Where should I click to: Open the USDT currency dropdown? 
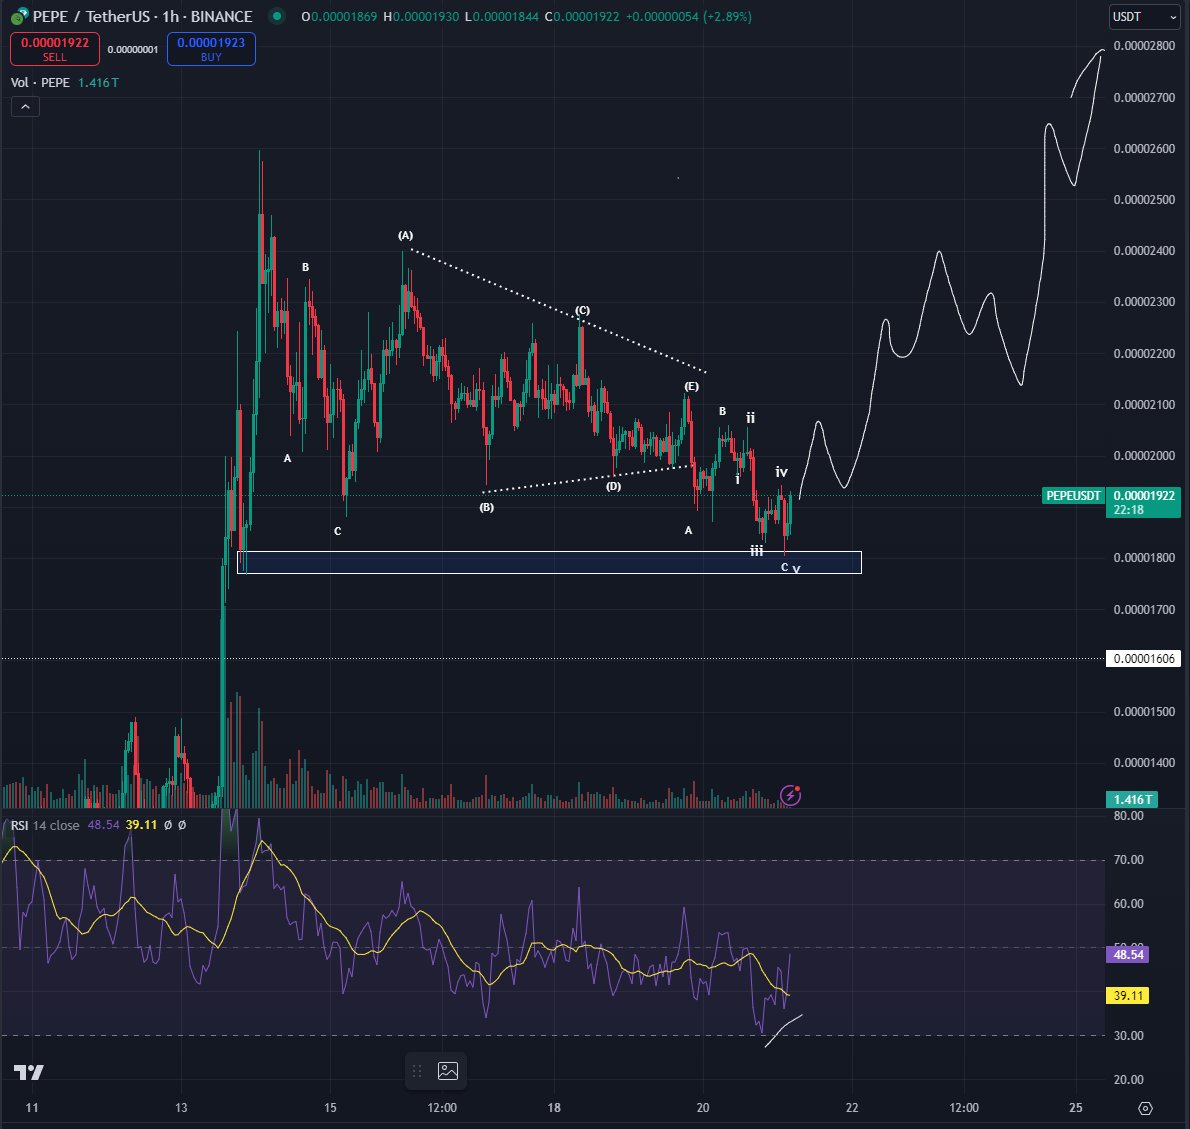1144,17
